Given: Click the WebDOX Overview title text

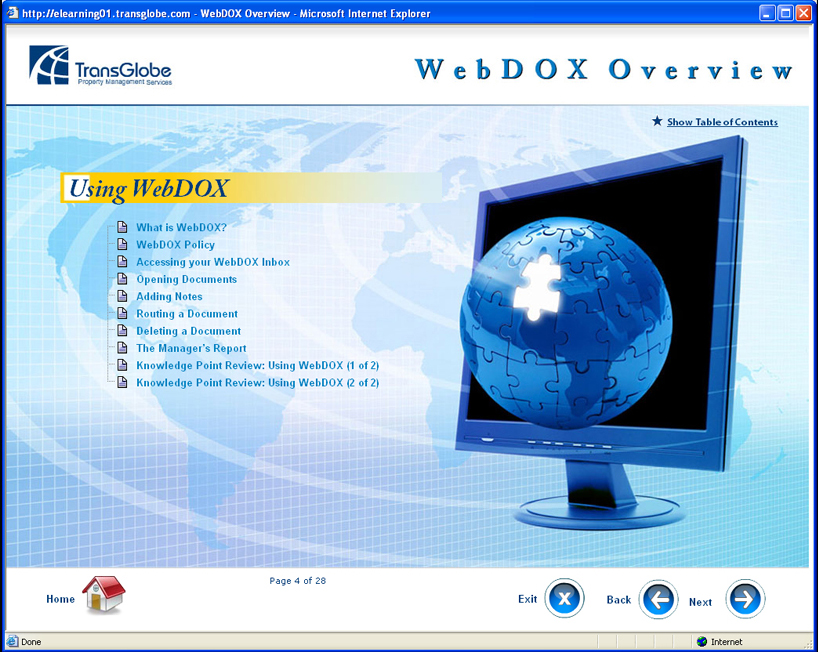Looking at the screenshot, I should pos(604,69).
